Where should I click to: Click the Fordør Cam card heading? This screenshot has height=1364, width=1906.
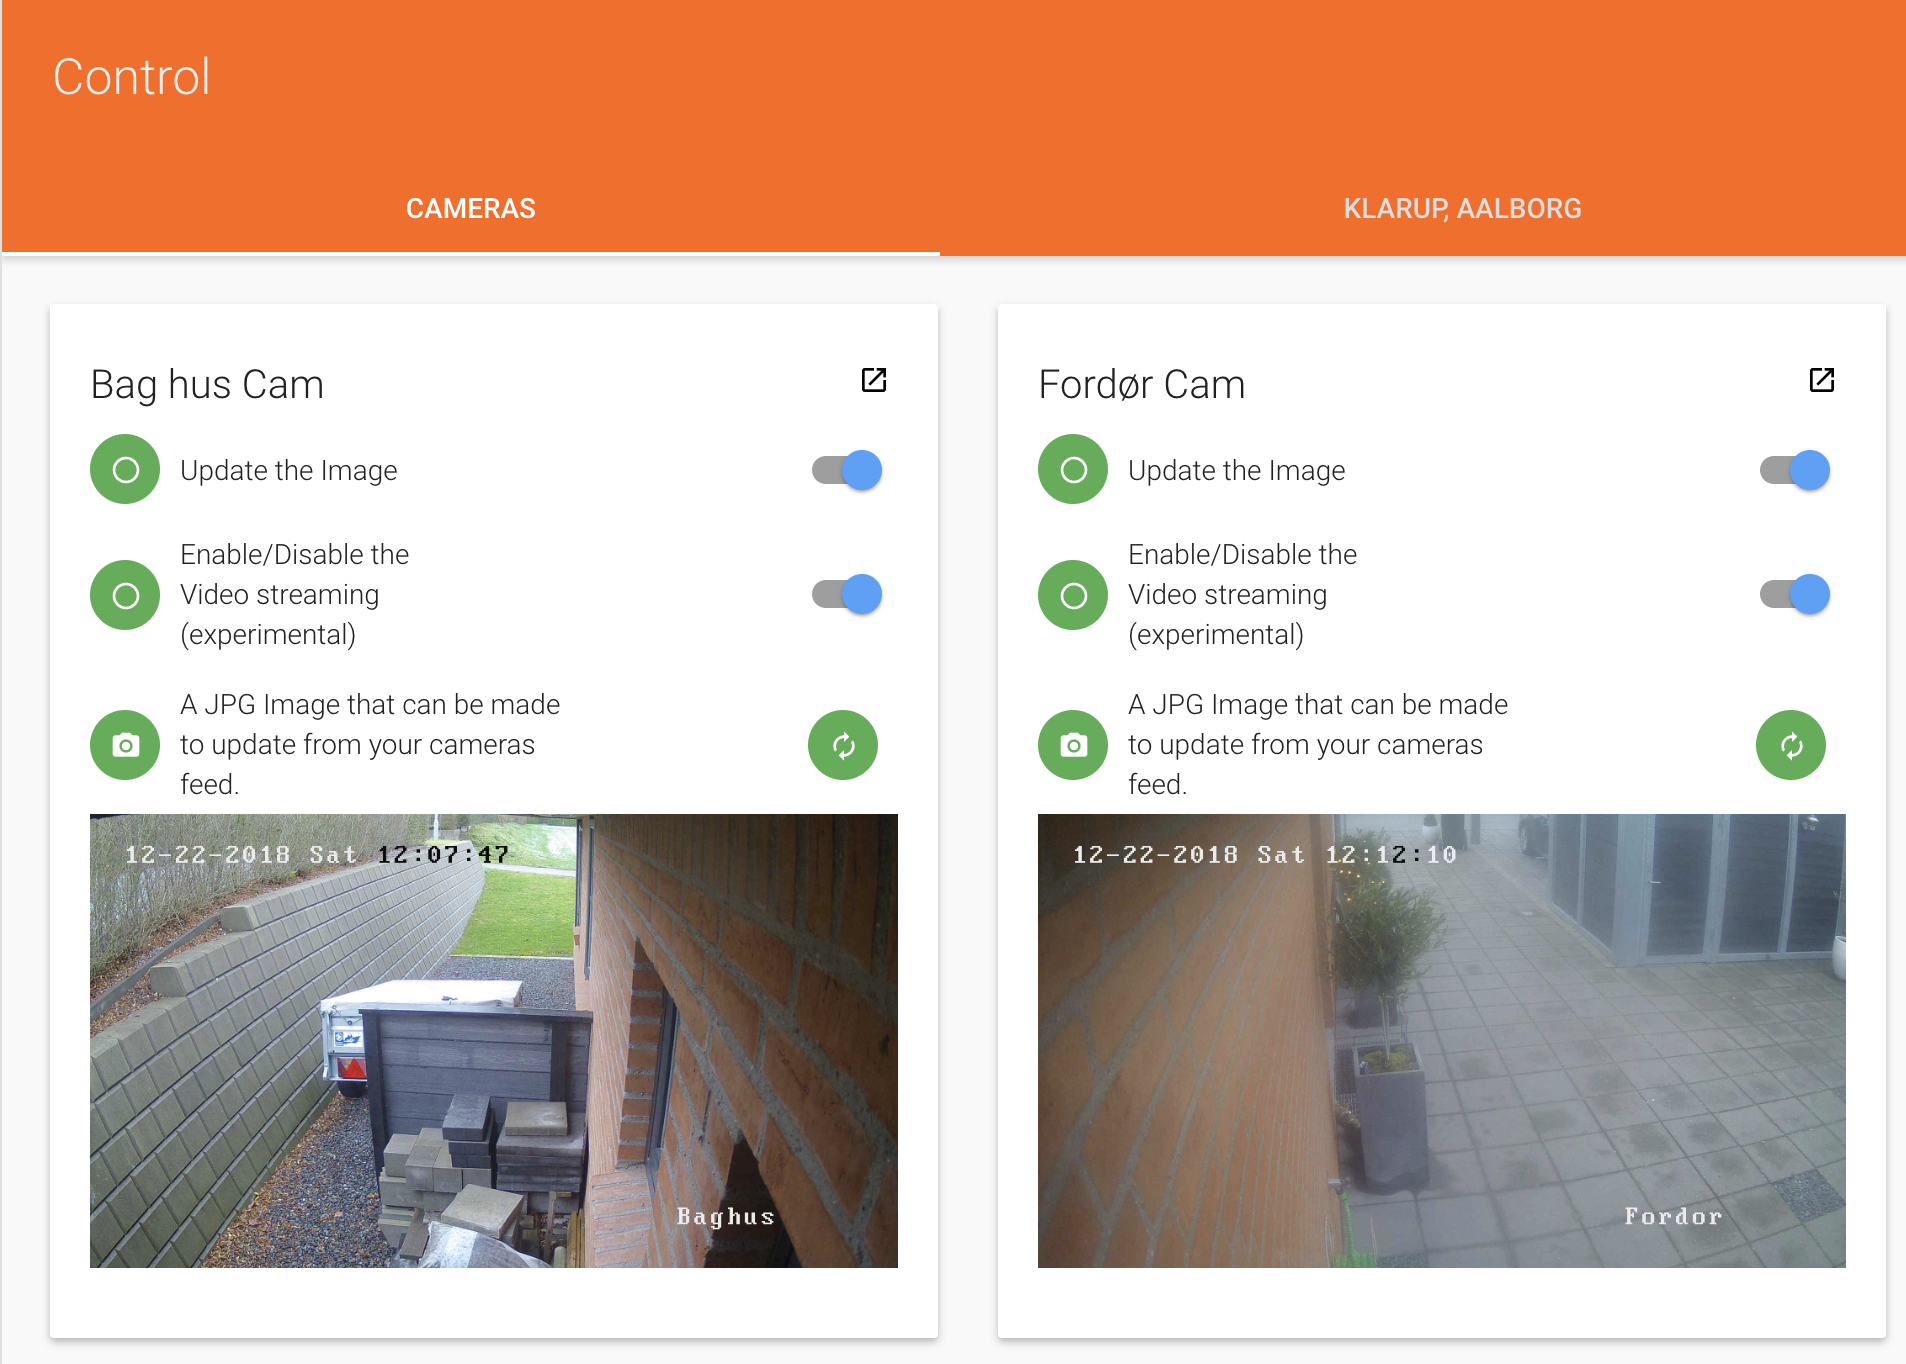point(1141,385)
